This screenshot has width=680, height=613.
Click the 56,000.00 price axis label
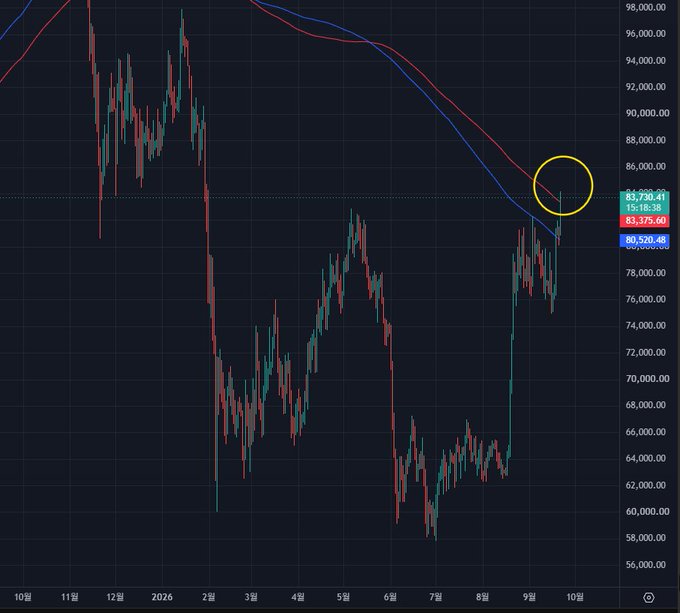point(645,564)
